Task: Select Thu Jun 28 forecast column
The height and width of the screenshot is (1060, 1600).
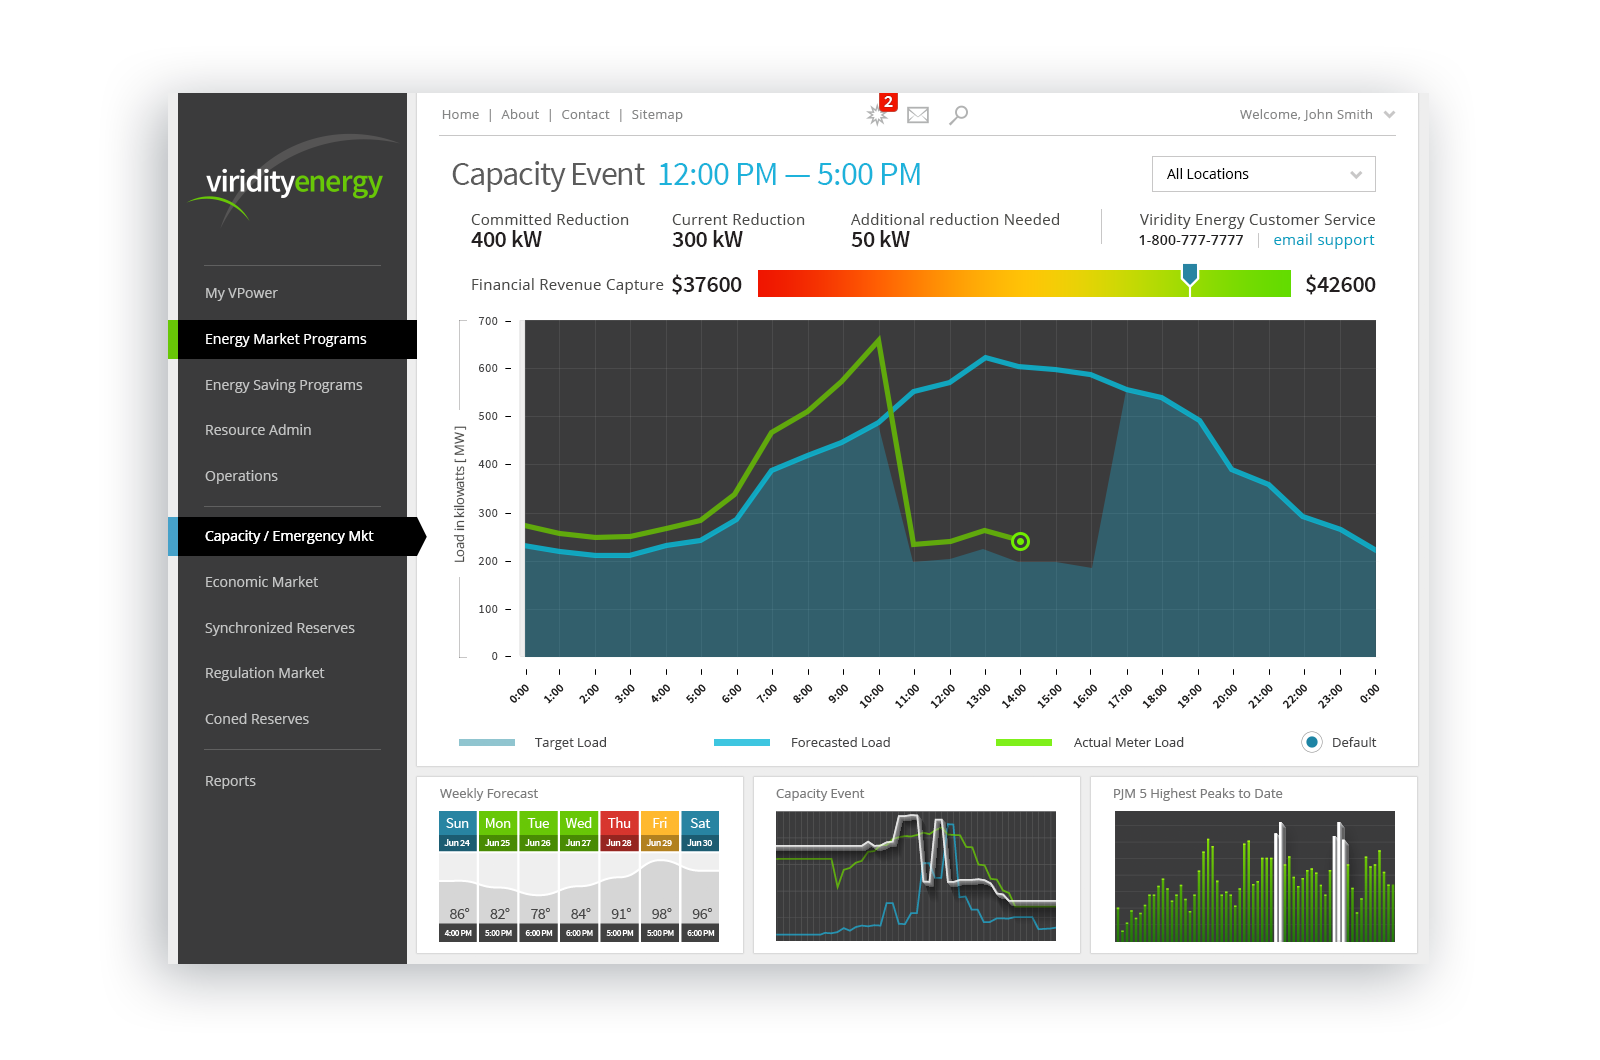Action: click(x=619, y=876)
